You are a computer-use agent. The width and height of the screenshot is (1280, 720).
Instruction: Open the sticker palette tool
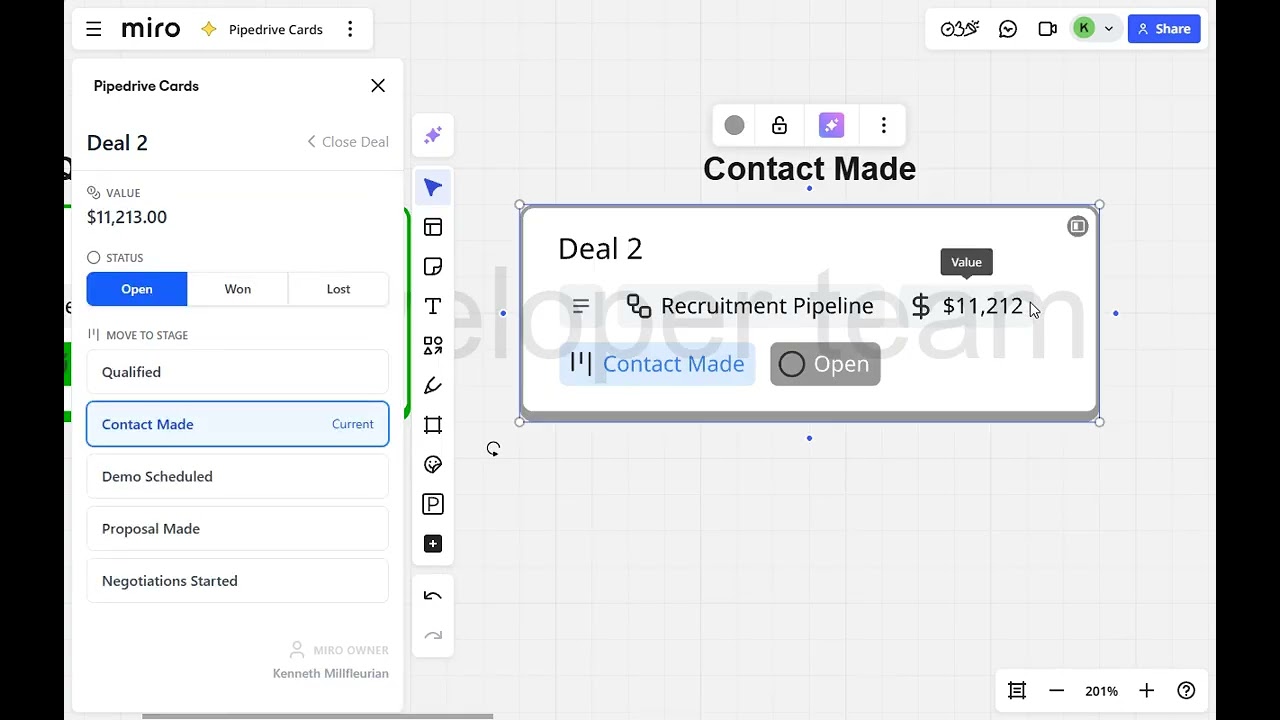click(433, 464)
